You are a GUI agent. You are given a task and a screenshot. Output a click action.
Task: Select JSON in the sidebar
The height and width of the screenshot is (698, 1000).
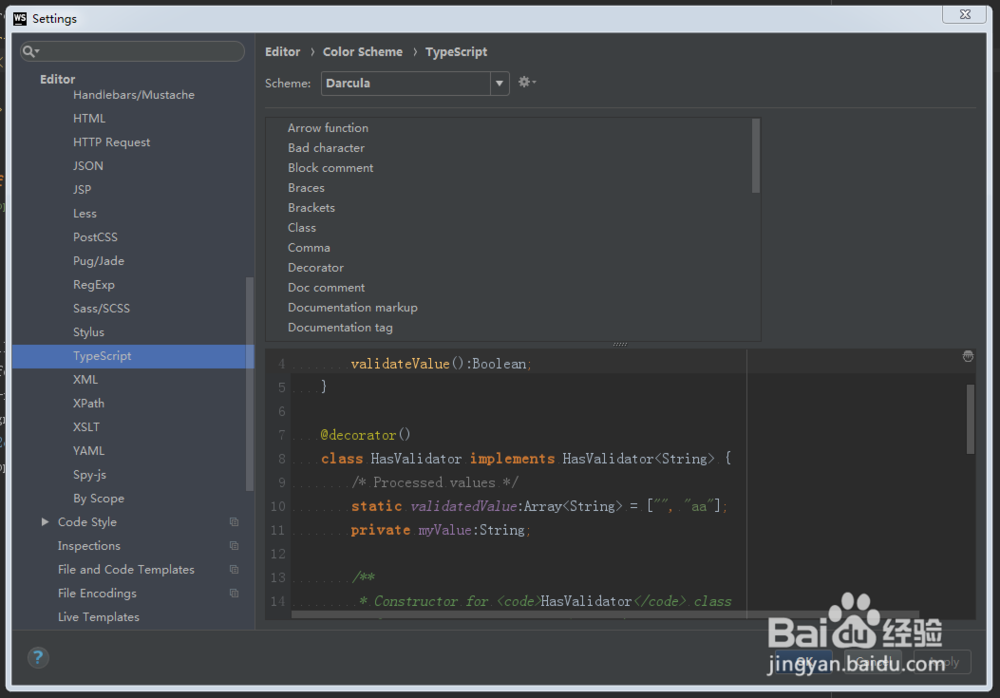tap(88, 165)
